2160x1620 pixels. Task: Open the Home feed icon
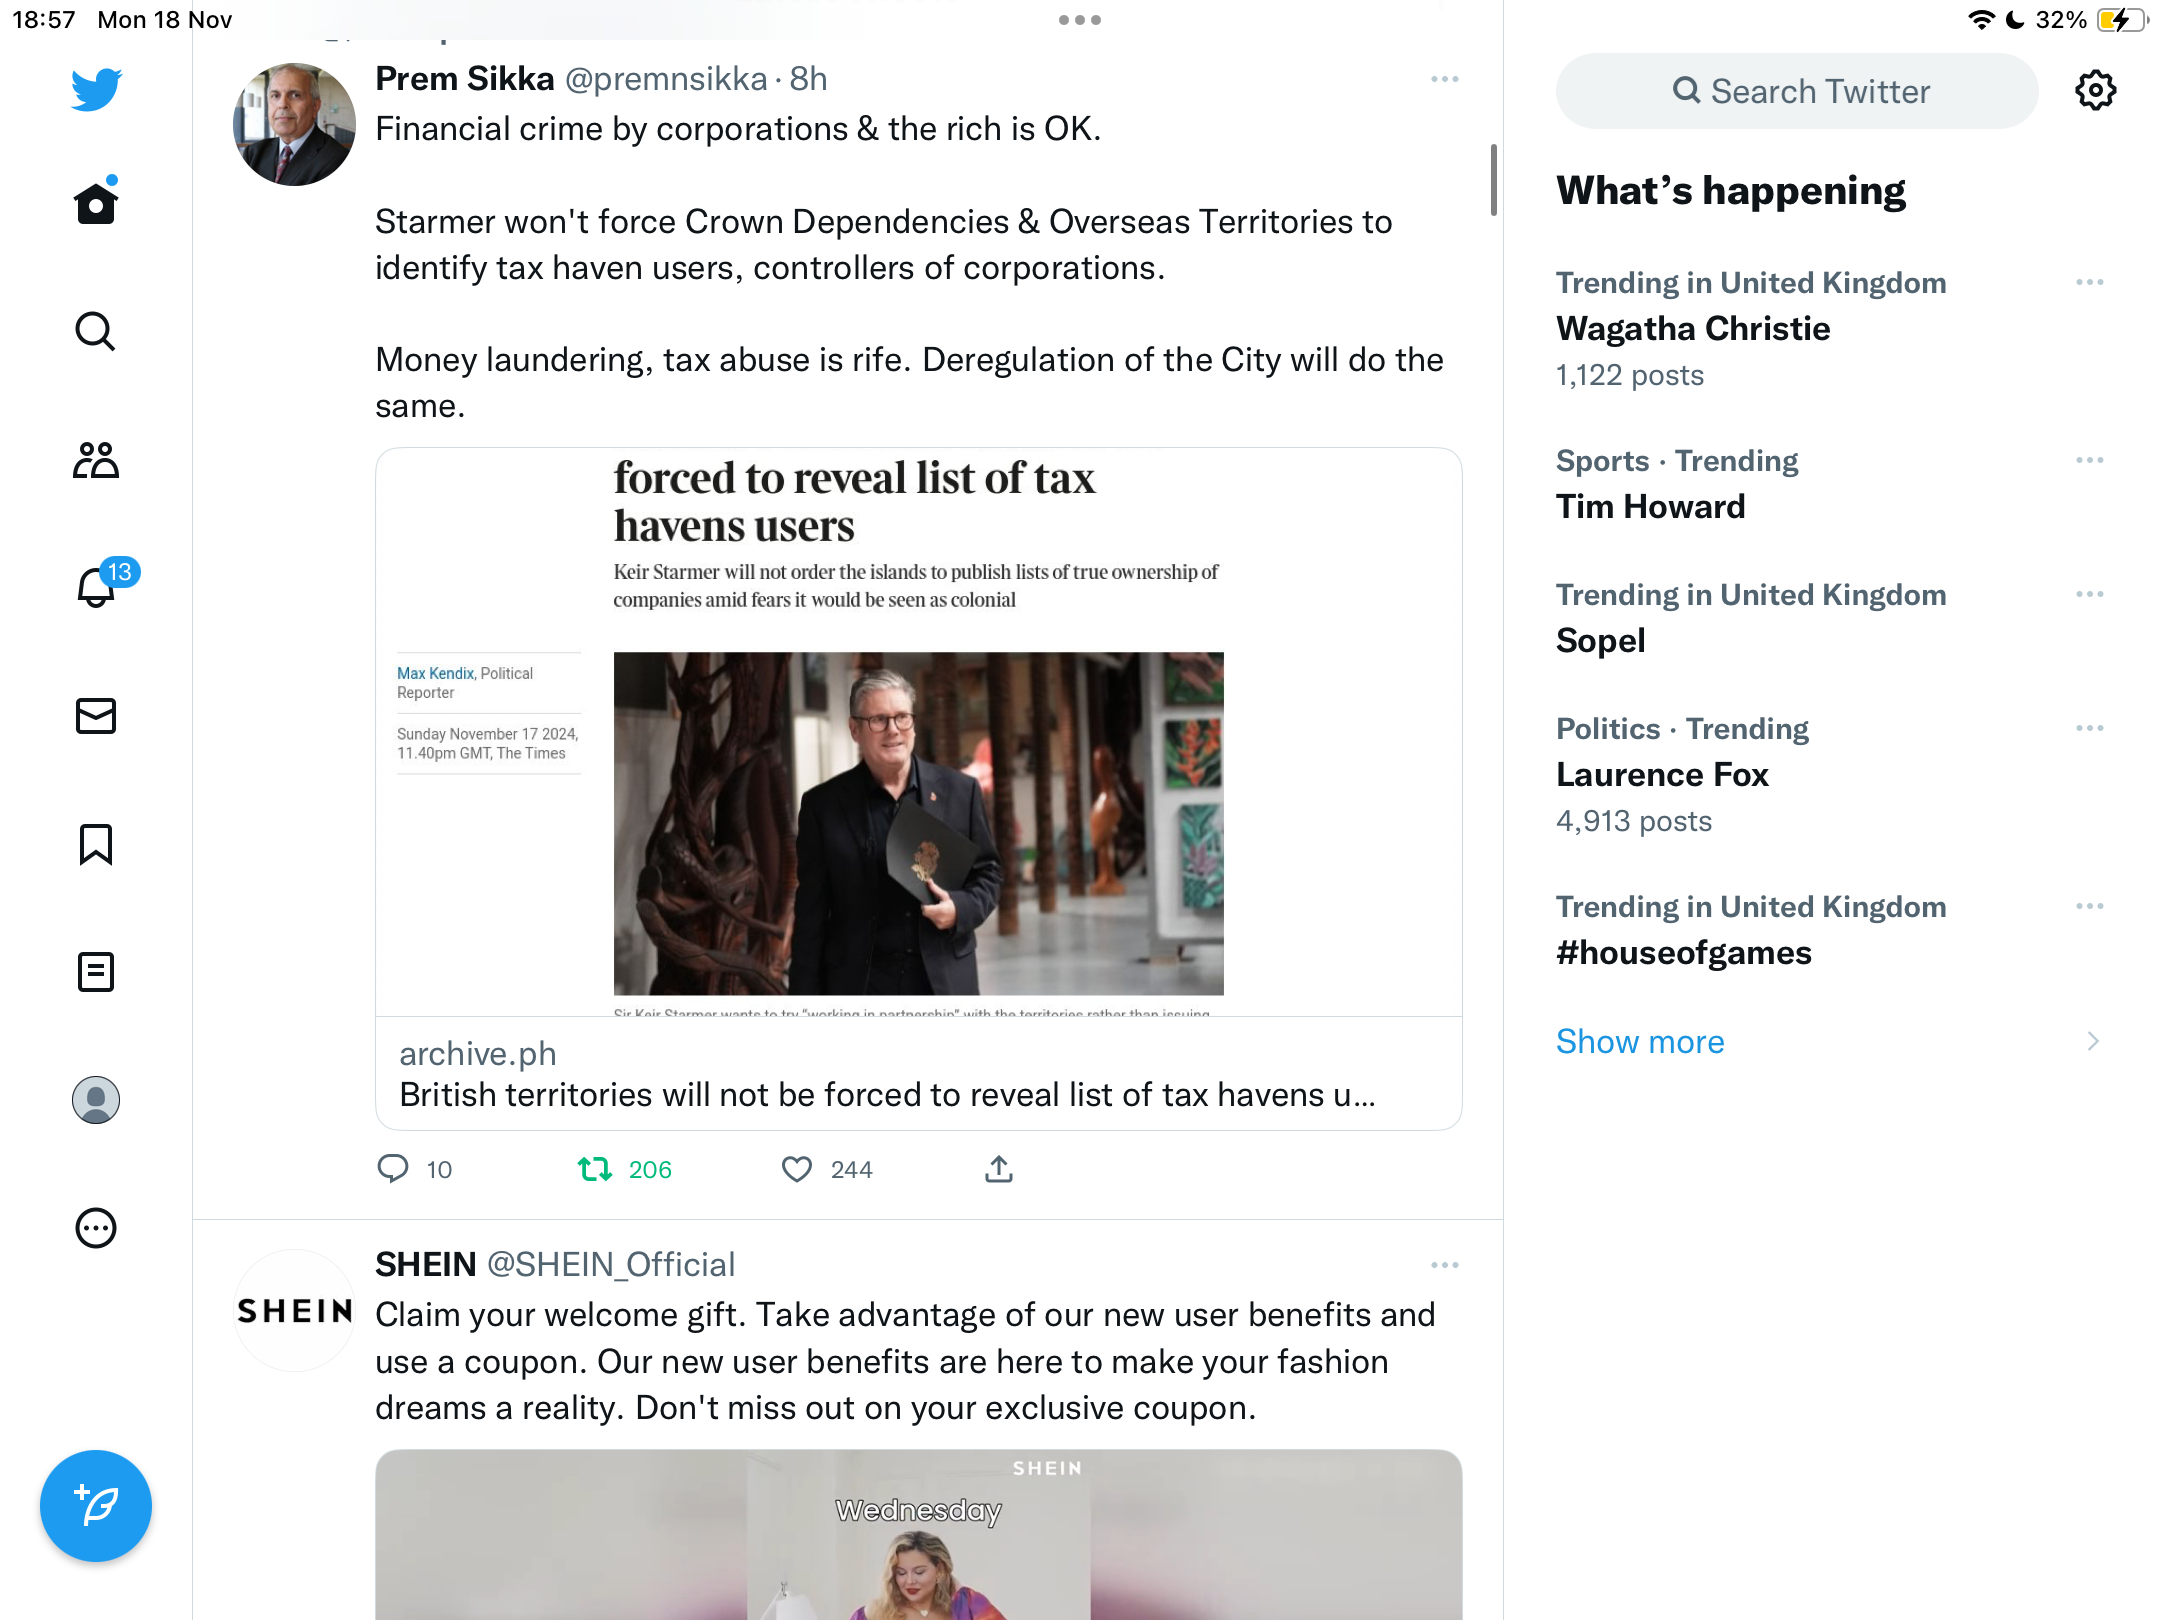[x=96, y=203]
